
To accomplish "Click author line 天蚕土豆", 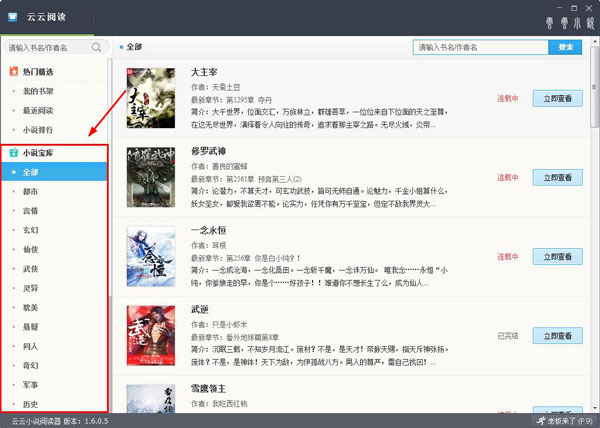I will 216,87.
